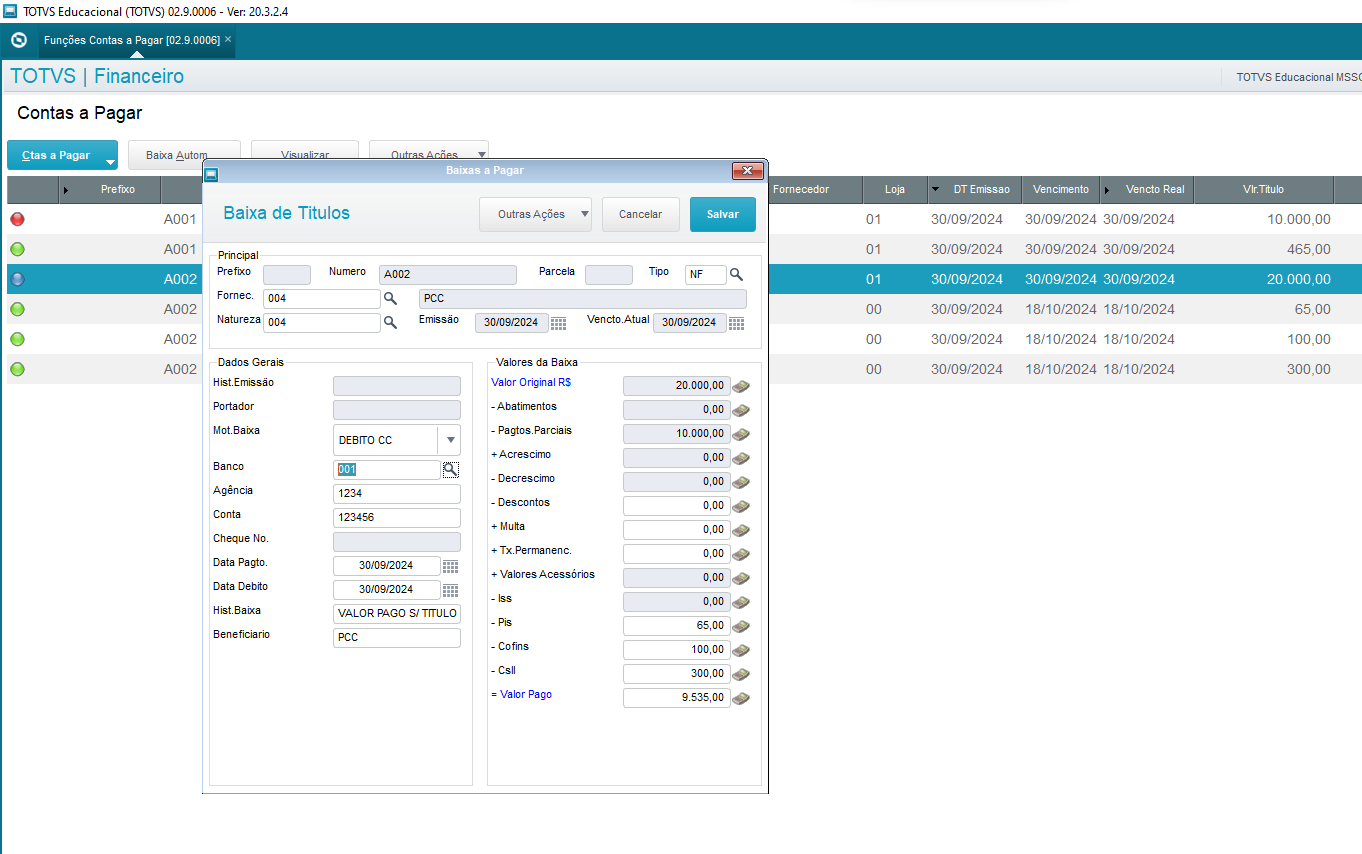This screenshot has width=1362, height=854.
Task: Edit the Cofins value field
Action: 677,650
